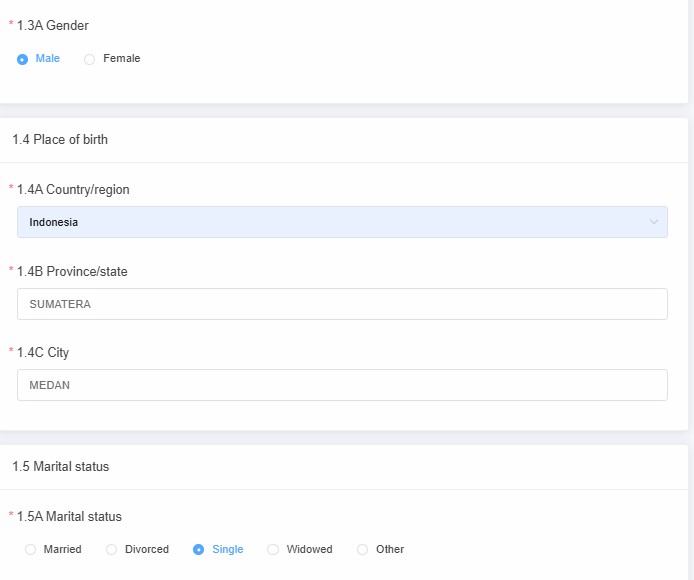Click the 1.5 Marital status section header
Screen dimensions: 694x580
pos(61,466)
